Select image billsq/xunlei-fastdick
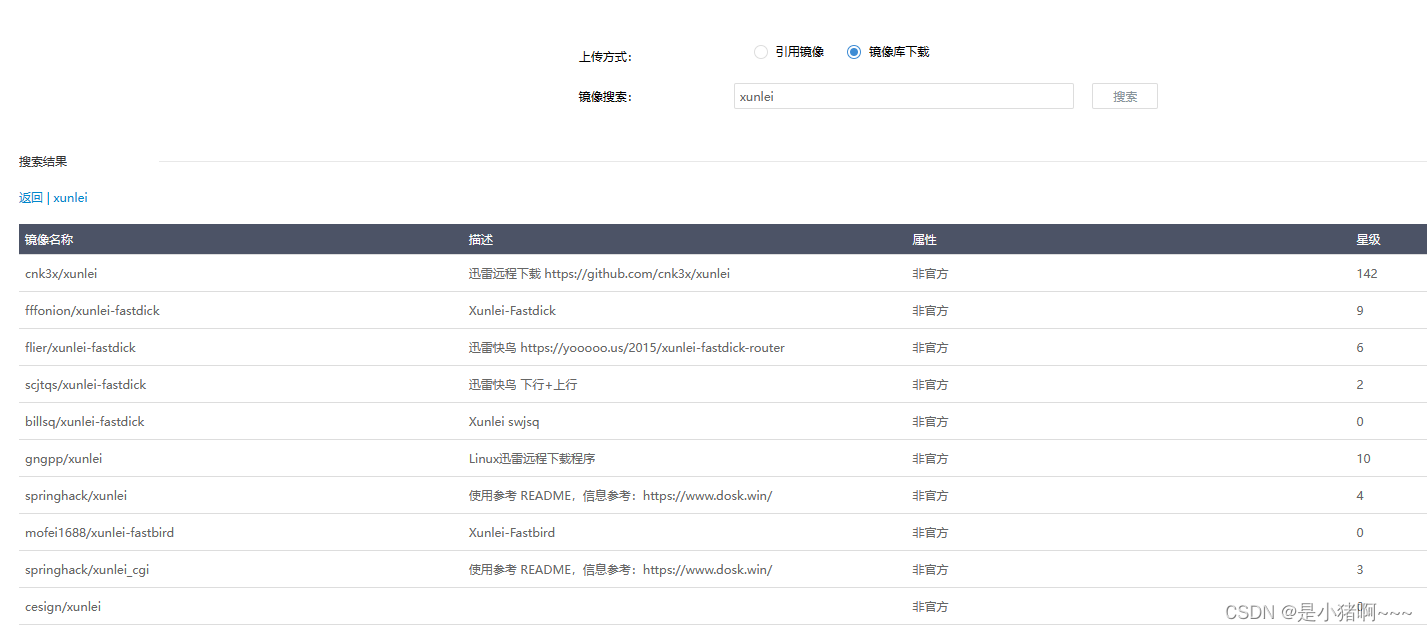Screen dimensions: 1427x632 tap(85, 422)
